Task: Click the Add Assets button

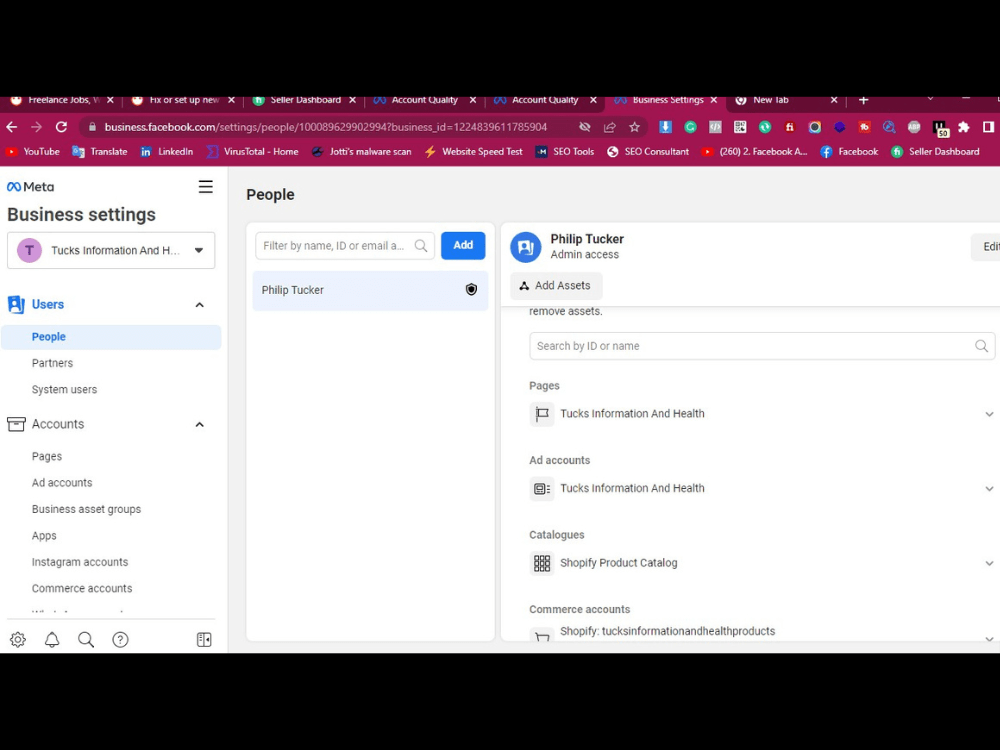Action: pos(555,286)
